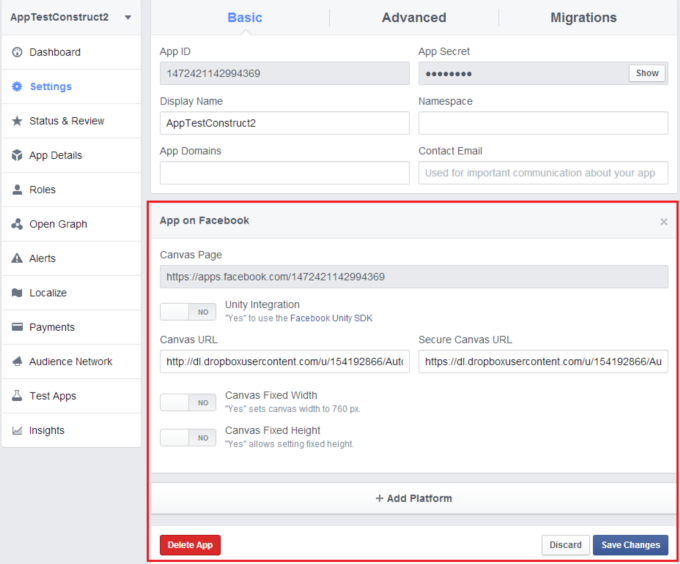Click the Contact Email input field
Image resolution: width=680 pixels, height=564 pixels.
coord(543,173)
